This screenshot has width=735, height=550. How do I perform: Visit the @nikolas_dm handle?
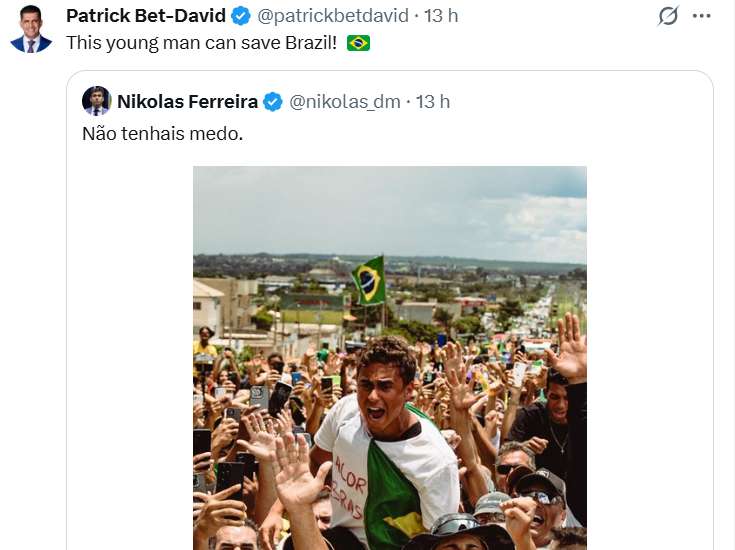[x=345, y=102]
